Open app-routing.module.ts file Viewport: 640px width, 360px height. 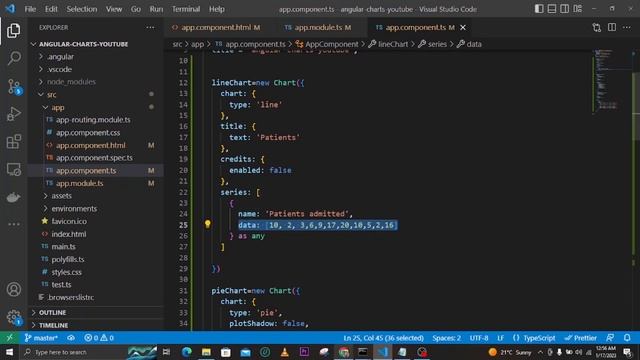93,120
